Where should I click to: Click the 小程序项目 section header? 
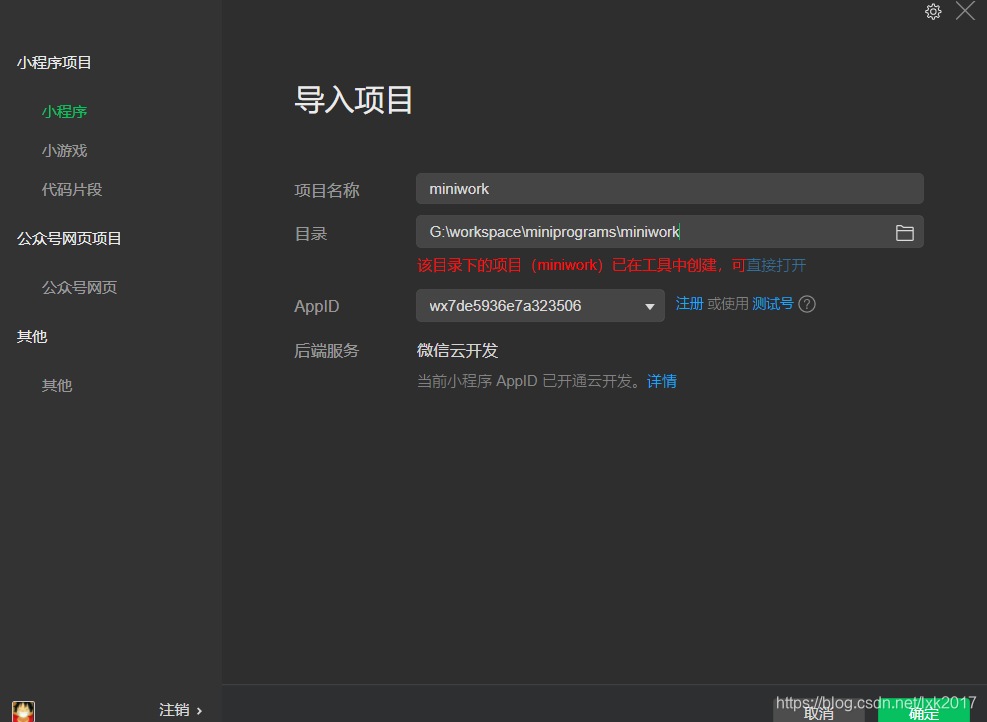[x=54, y=63]
